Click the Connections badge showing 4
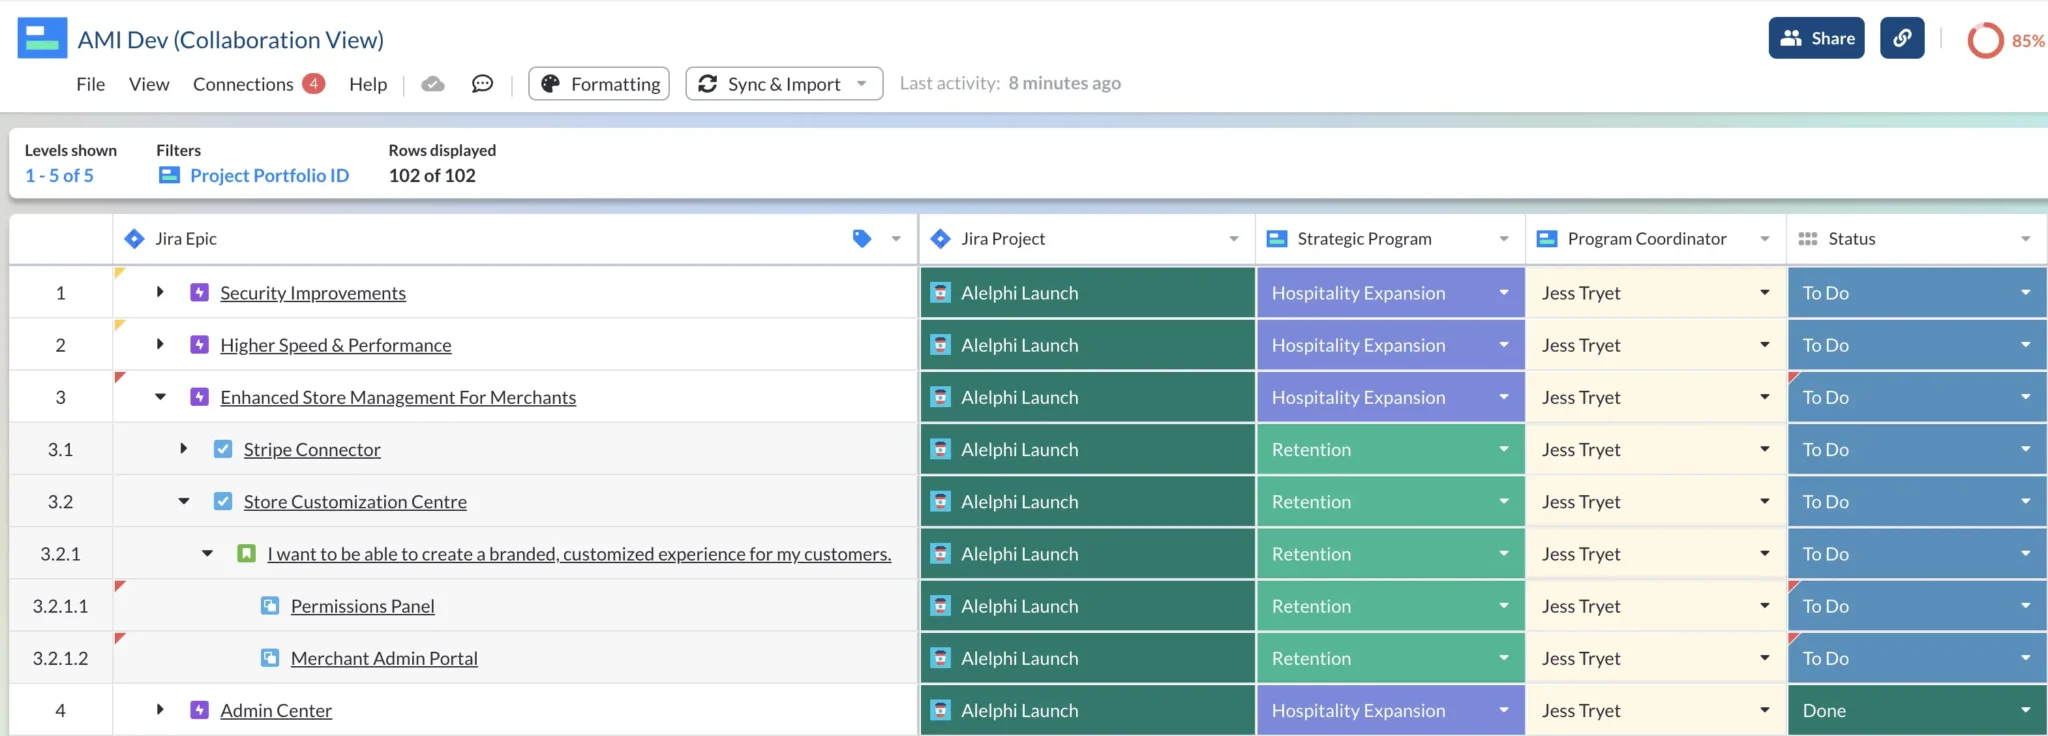 tap(313, 83)
